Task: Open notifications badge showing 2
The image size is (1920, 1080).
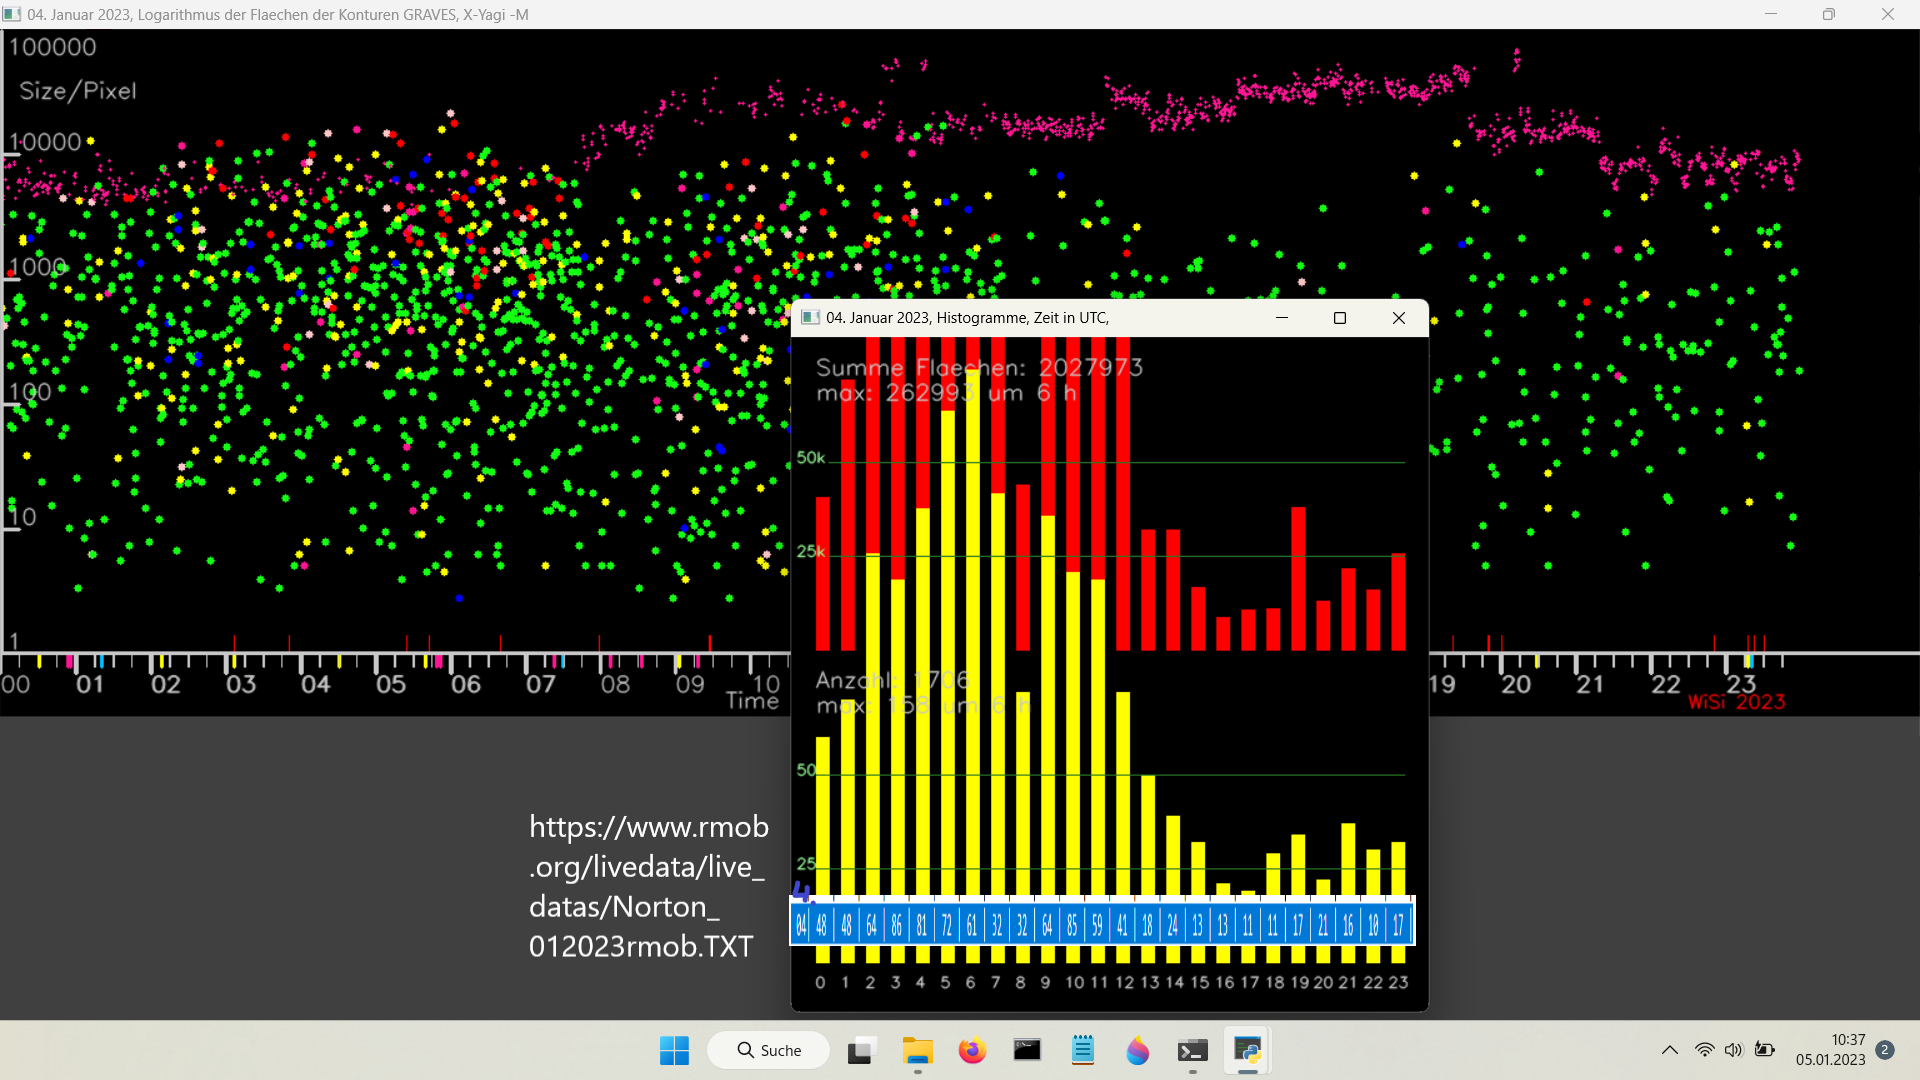Action: (x=1885, y=1050)
